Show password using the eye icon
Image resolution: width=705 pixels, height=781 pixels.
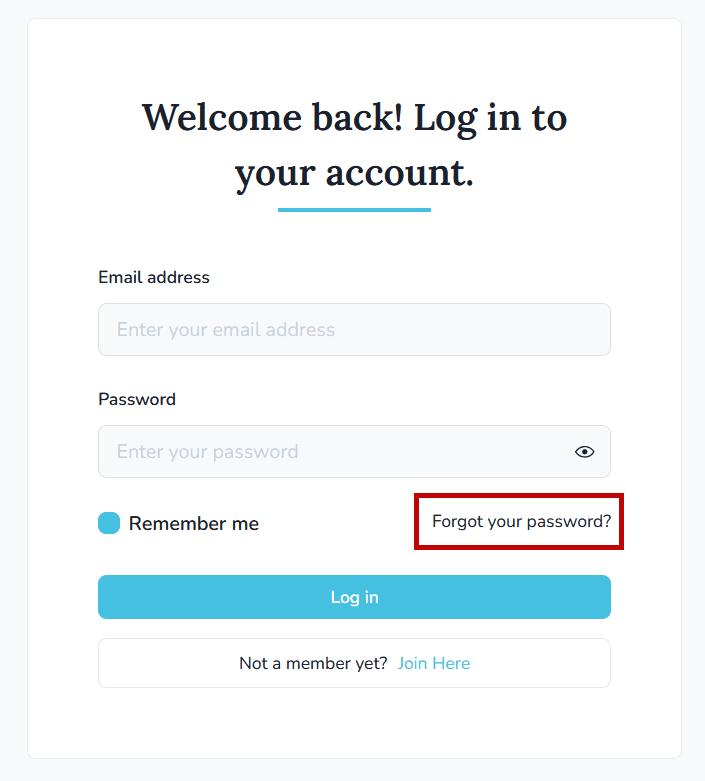(585, 452)
